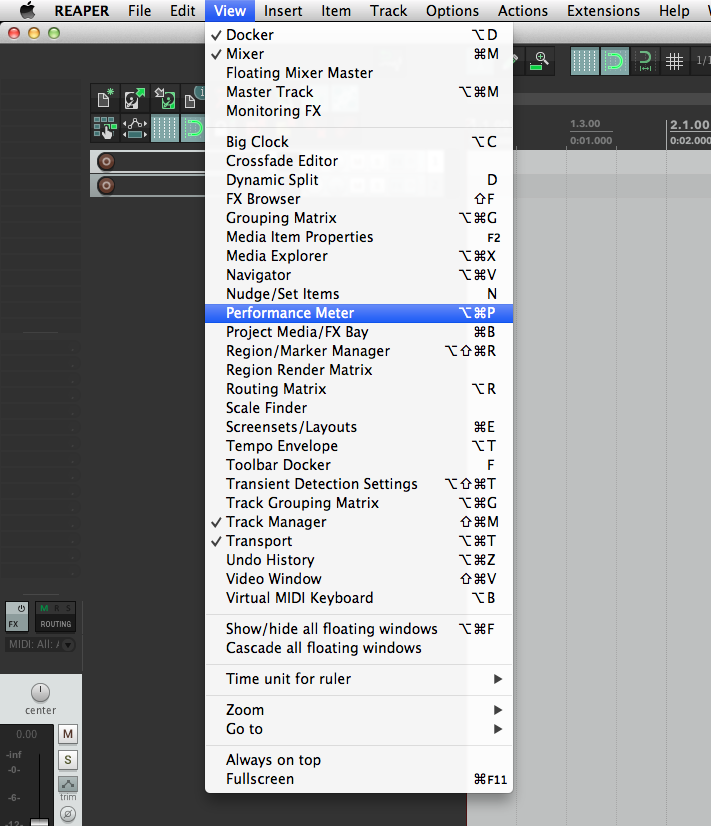This screenshot has width=711, height=826.
Task: Click the save project hard-drive icon
Action: pyautogui.click(x=165, y=98)
